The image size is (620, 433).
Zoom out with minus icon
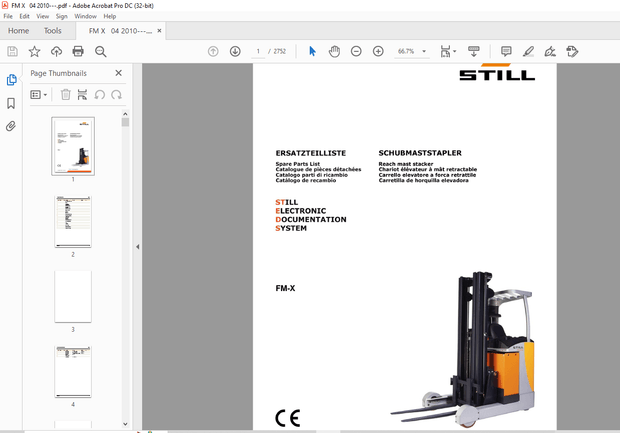tap(356, 51)
